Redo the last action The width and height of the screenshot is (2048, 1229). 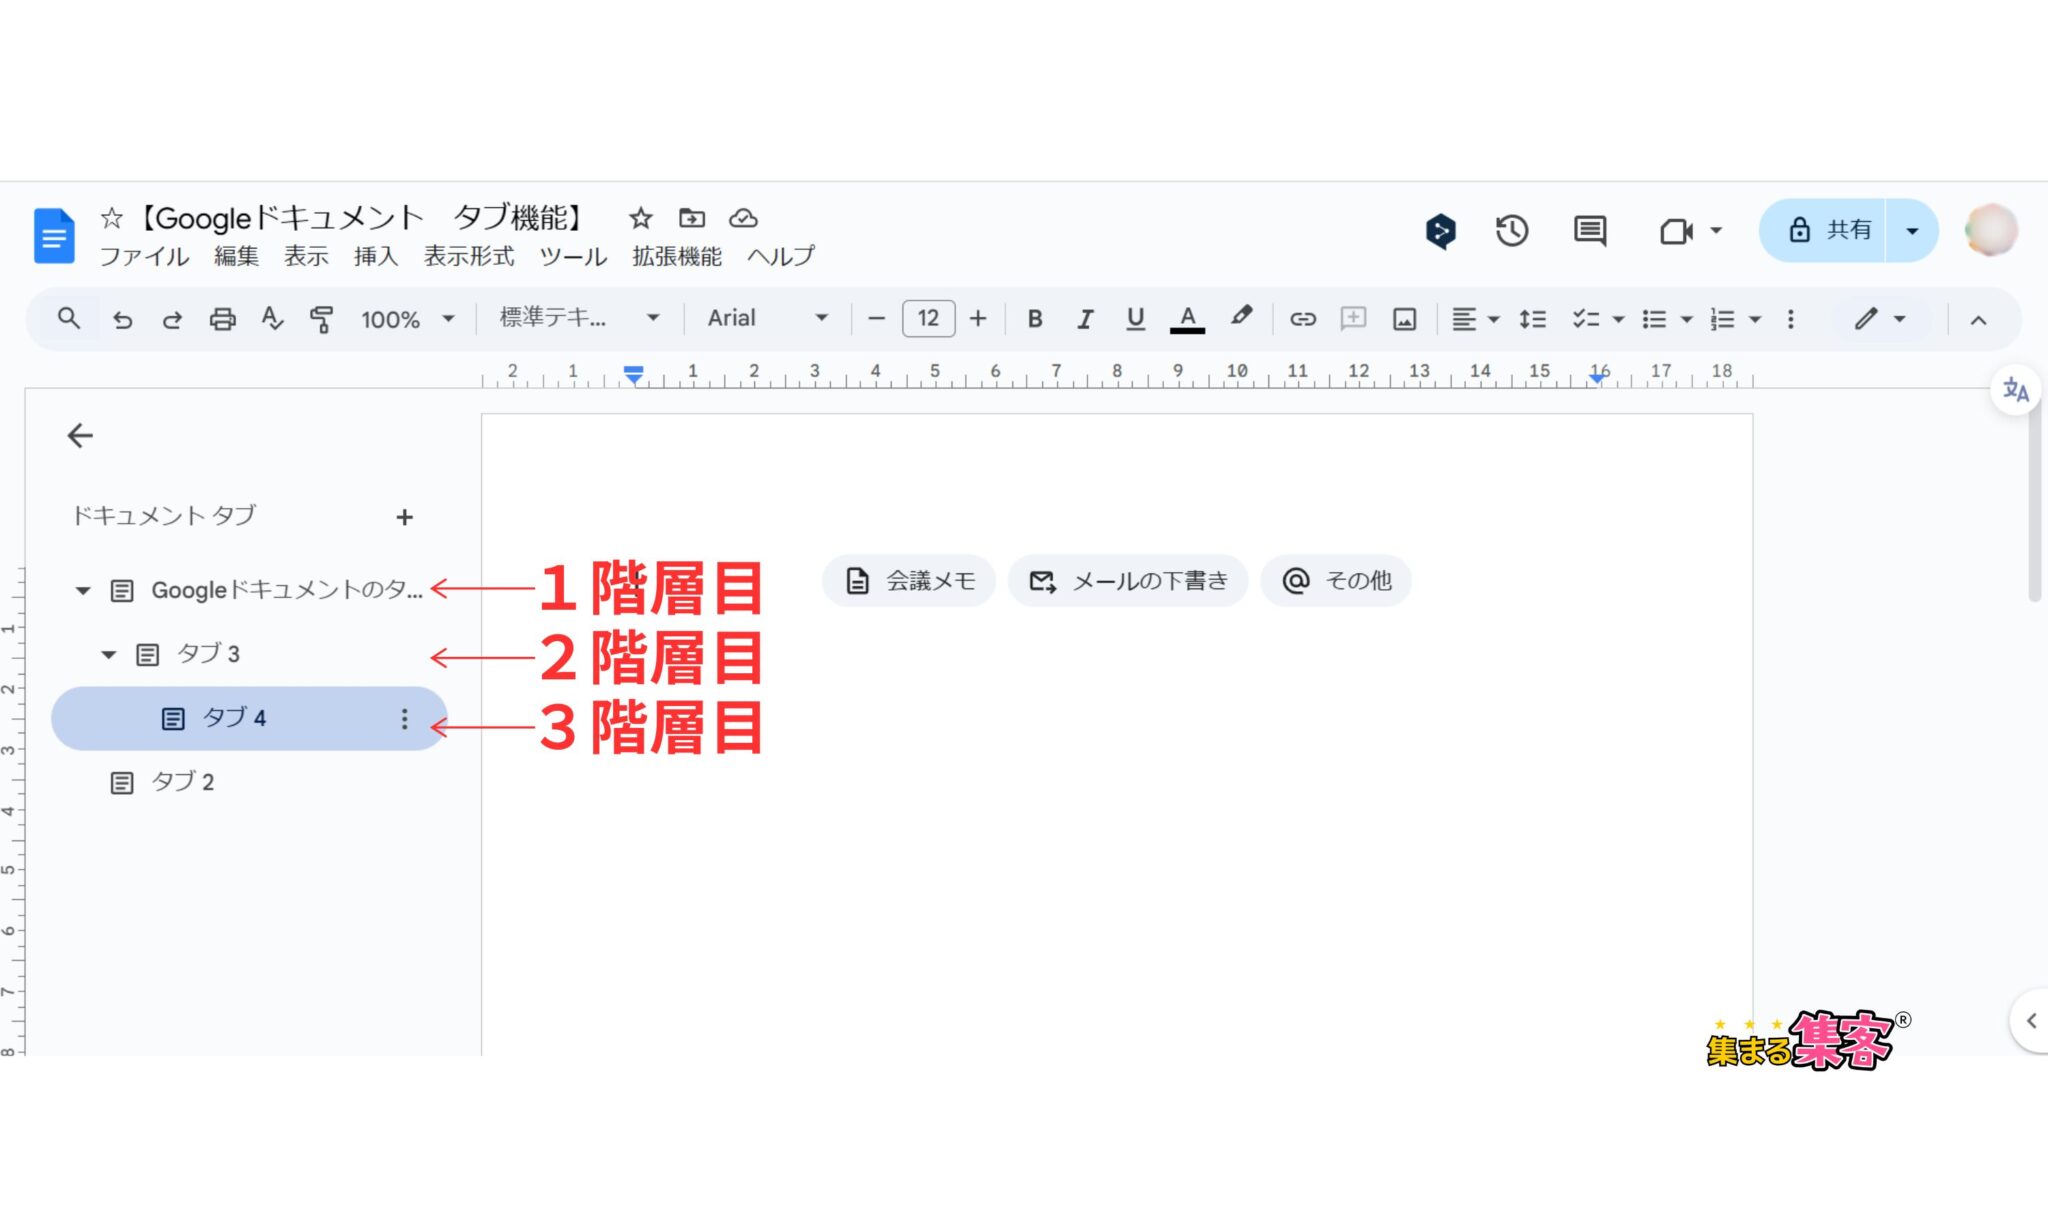pos(172,319)
